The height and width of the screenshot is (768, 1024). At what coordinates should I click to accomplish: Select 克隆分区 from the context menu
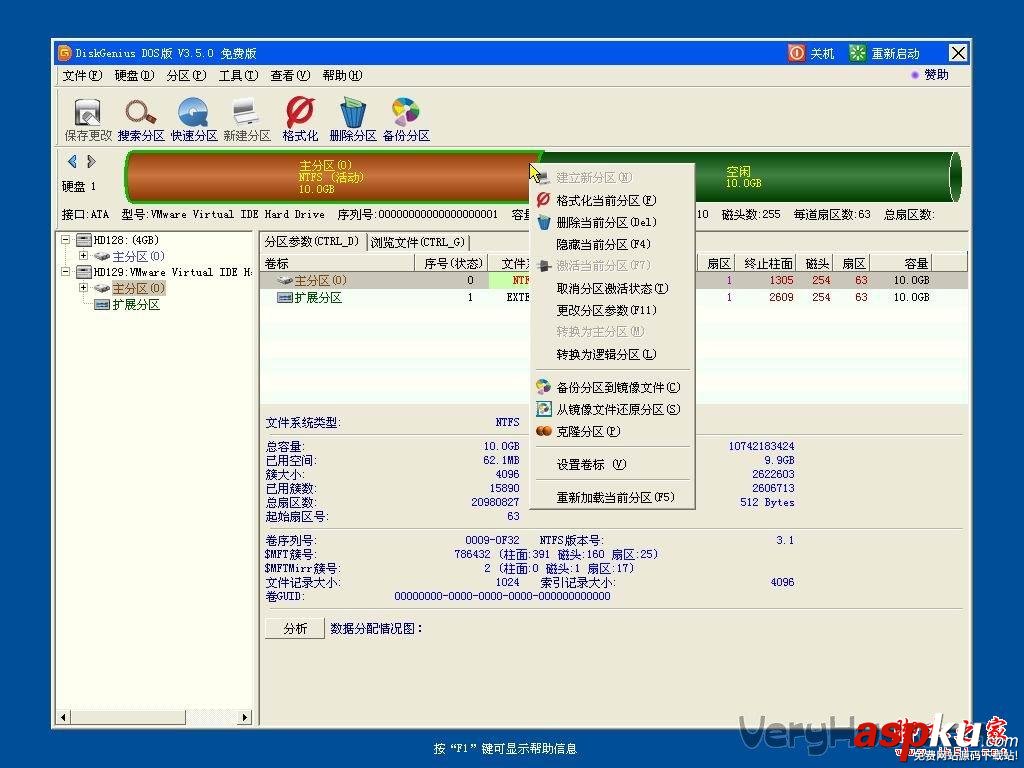pyautogui.click(x=589, y=432)
